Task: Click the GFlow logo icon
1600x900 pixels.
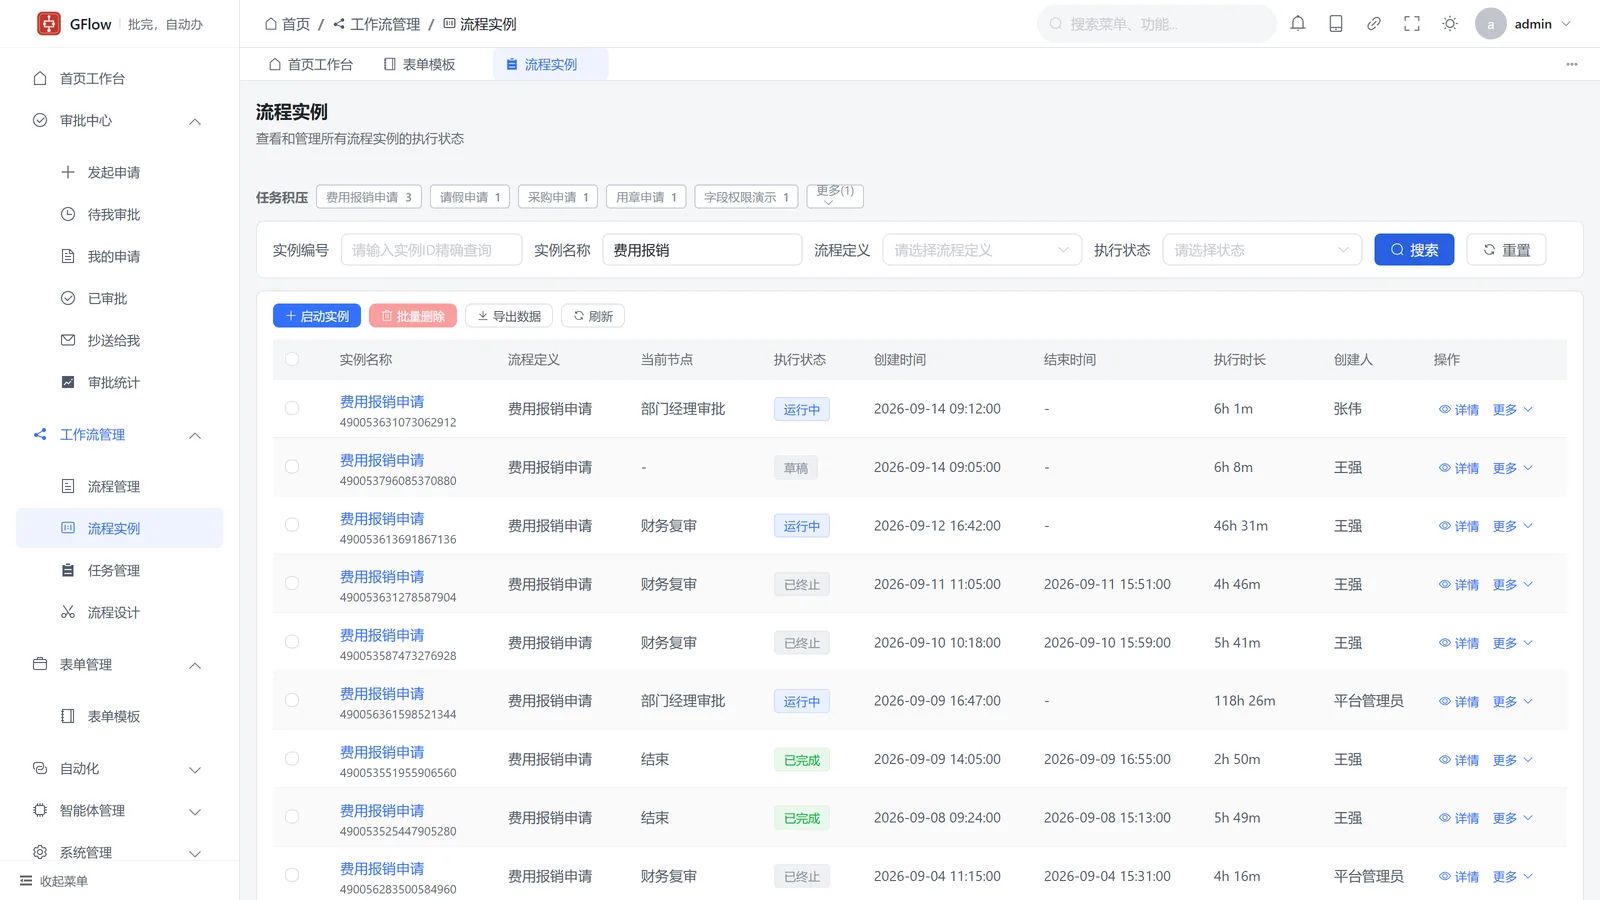Action: pos(49,24)
